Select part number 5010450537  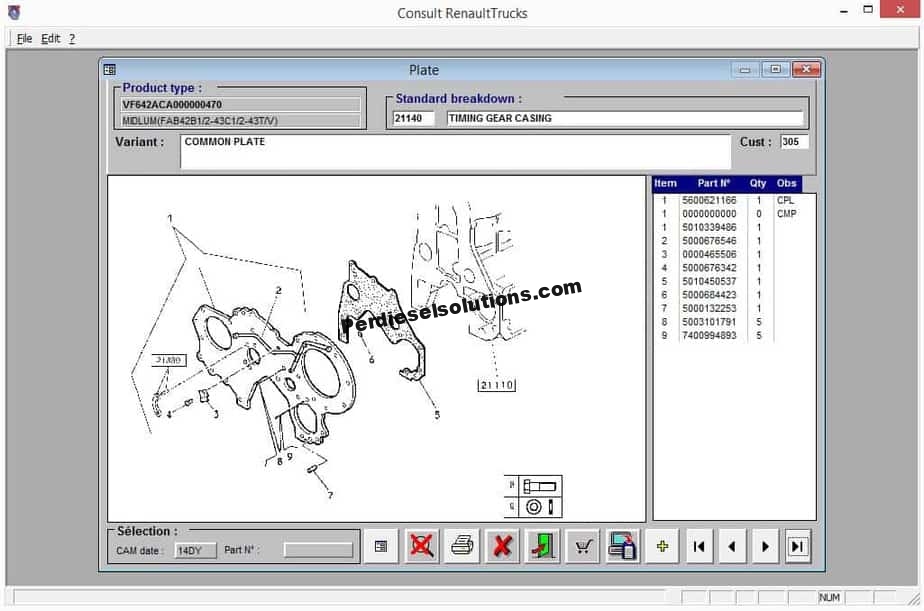(x=709, y=282)
